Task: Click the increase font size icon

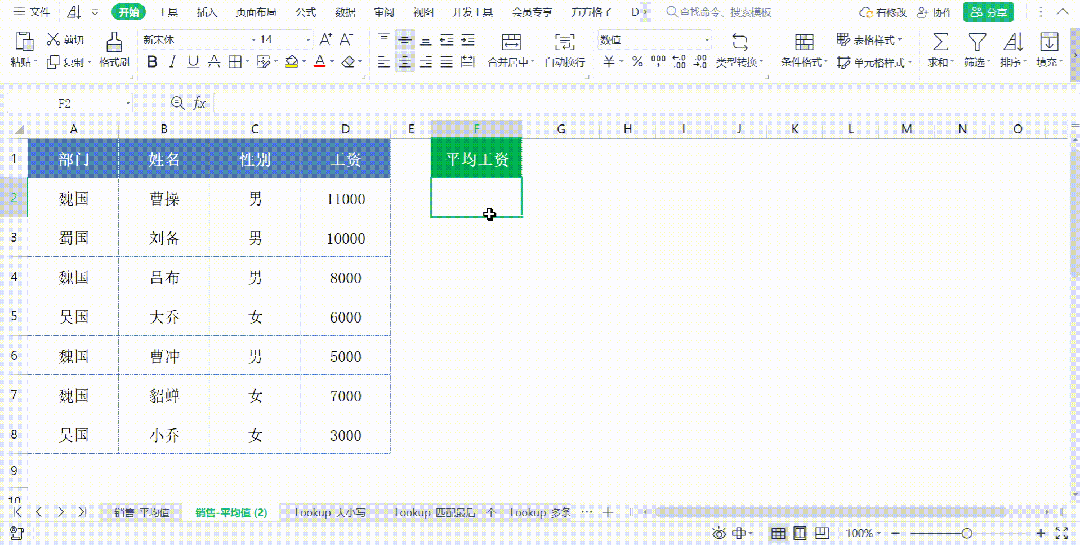Action: pyautogui.click(x=326, y=40)
